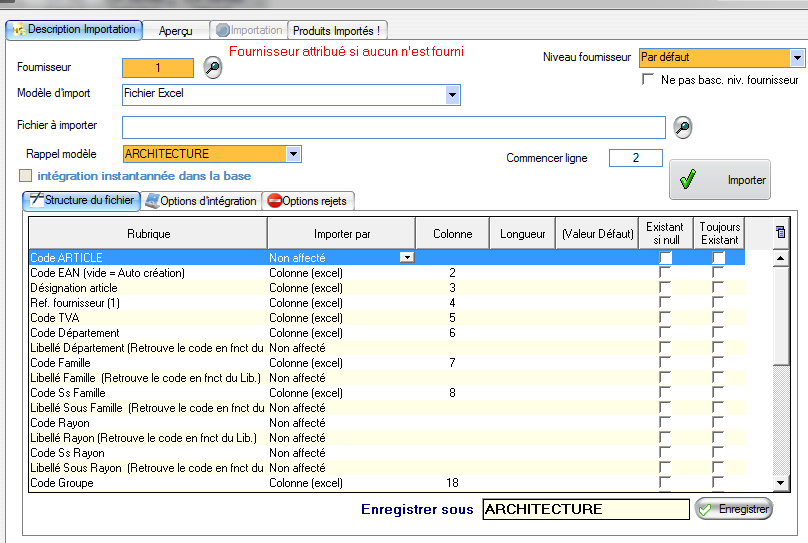Check Existant si null for Code ARTICLE
The height and width of the screenshot is (543, 808).
point(665,258)
